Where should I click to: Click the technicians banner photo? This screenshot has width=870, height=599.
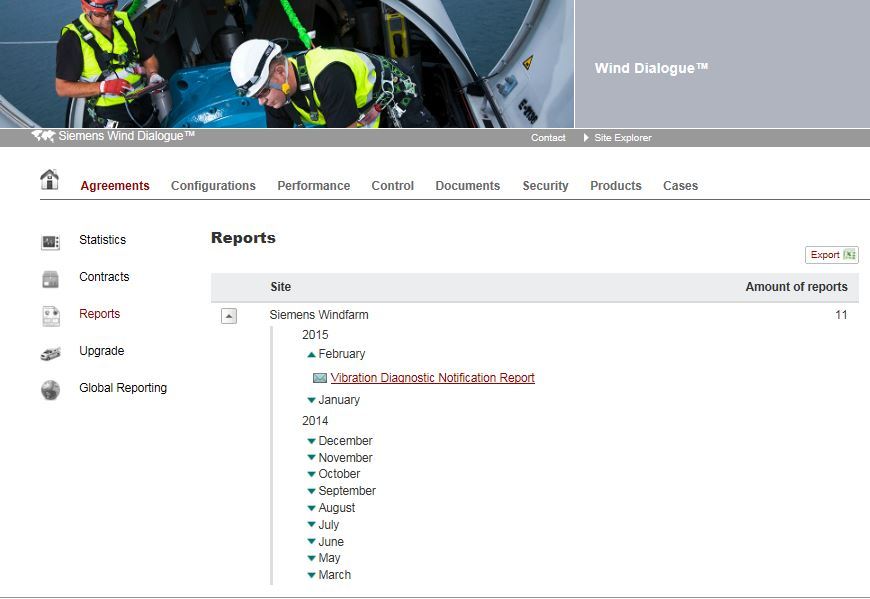click(287, 64)
